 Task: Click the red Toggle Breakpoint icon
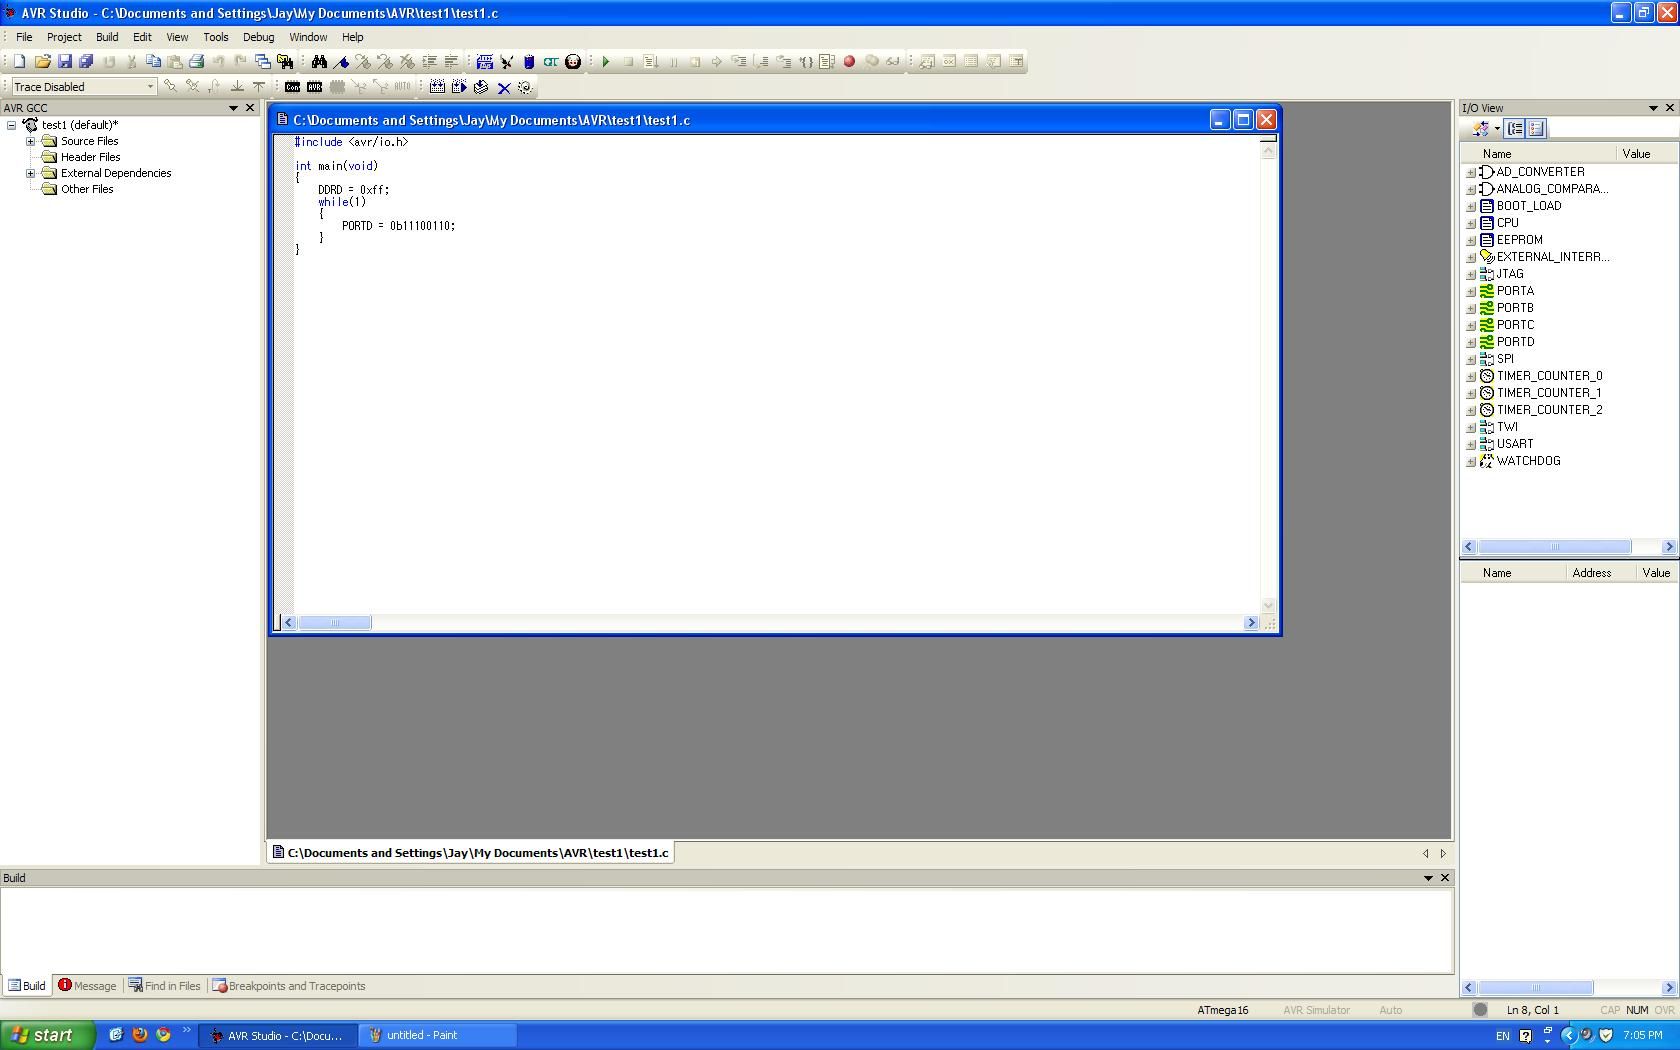848,61
